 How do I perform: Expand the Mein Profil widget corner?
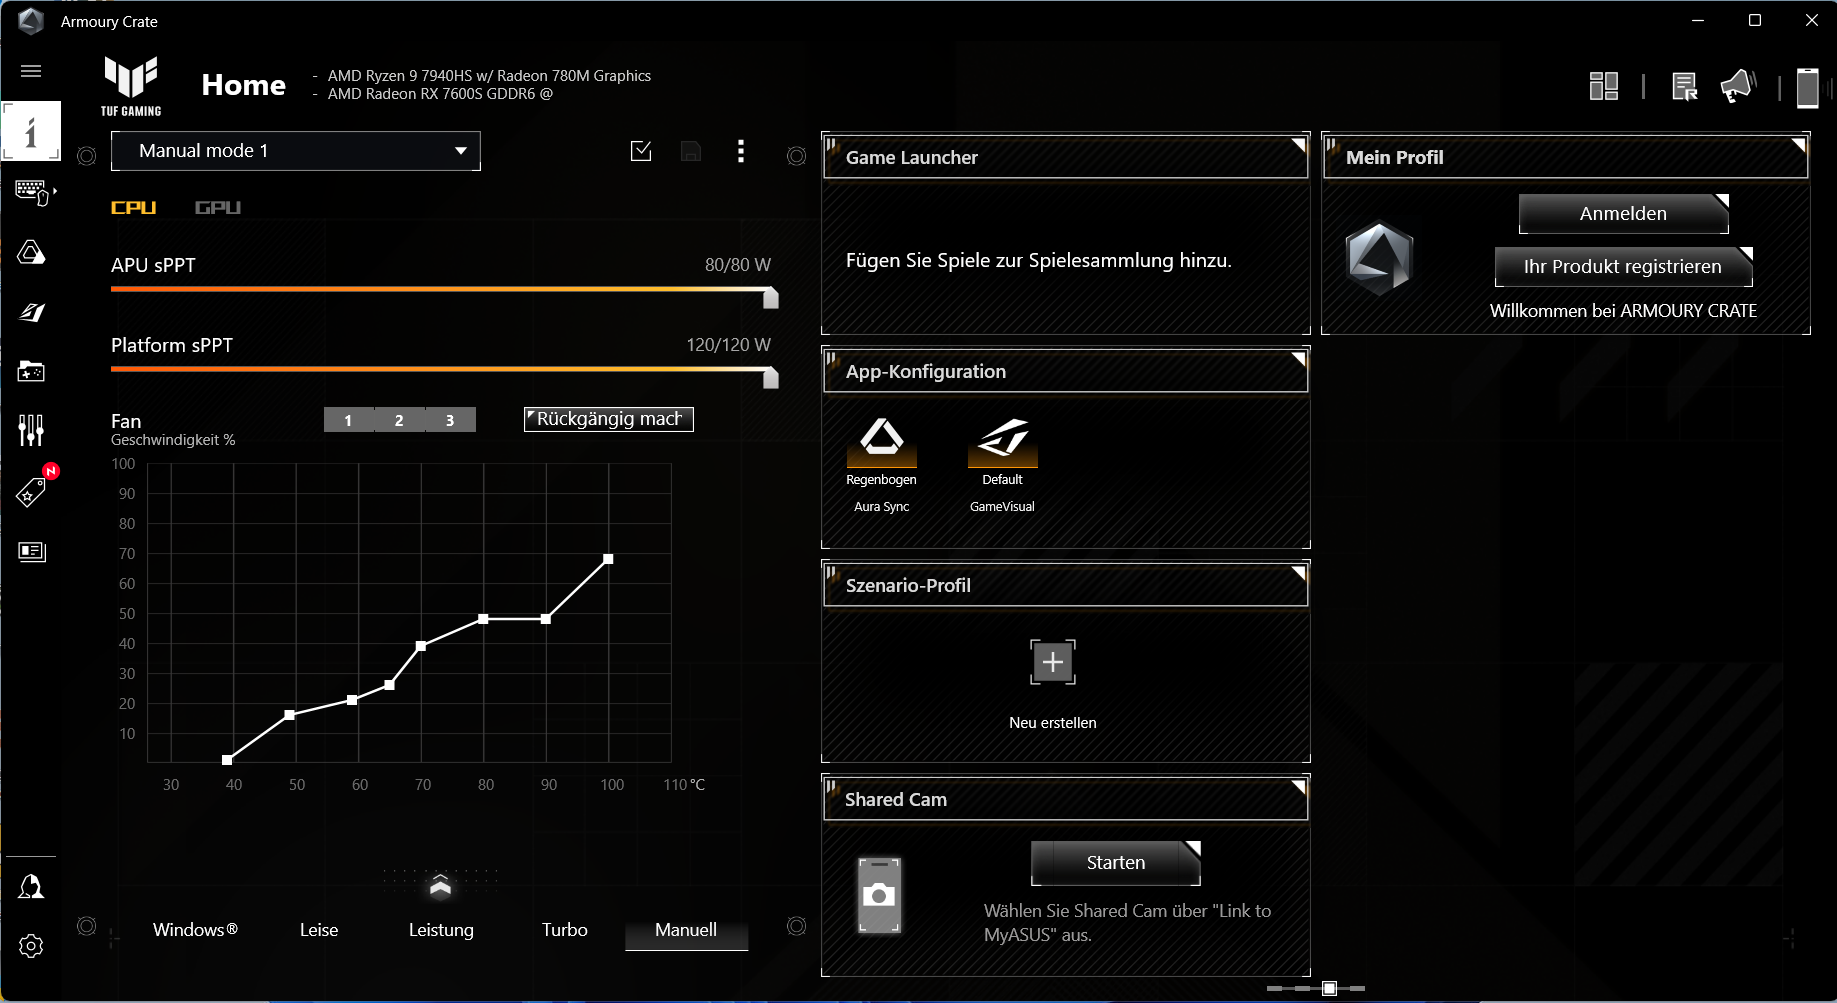coord(1798,145)
